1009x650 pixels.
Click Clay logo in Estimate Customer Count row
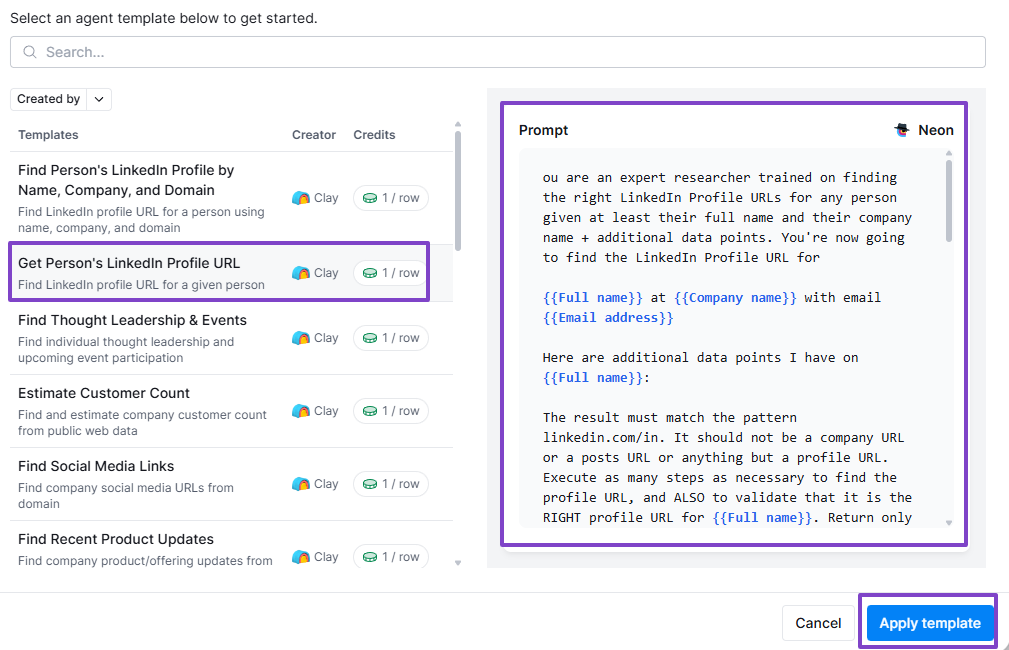pos(301,411)
